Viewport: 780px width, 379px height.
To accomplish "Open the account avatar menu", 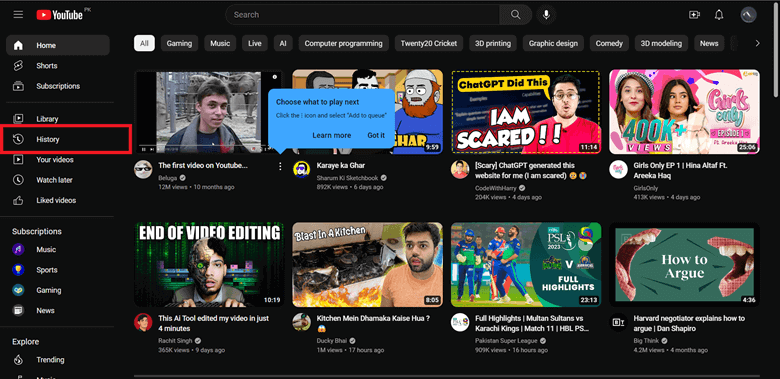I will [x=748, y=15].
